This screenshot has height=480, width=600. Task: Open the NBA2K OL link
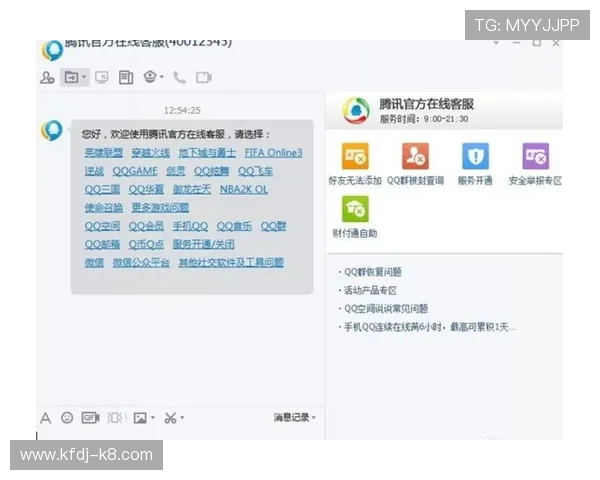click(244, 189)
